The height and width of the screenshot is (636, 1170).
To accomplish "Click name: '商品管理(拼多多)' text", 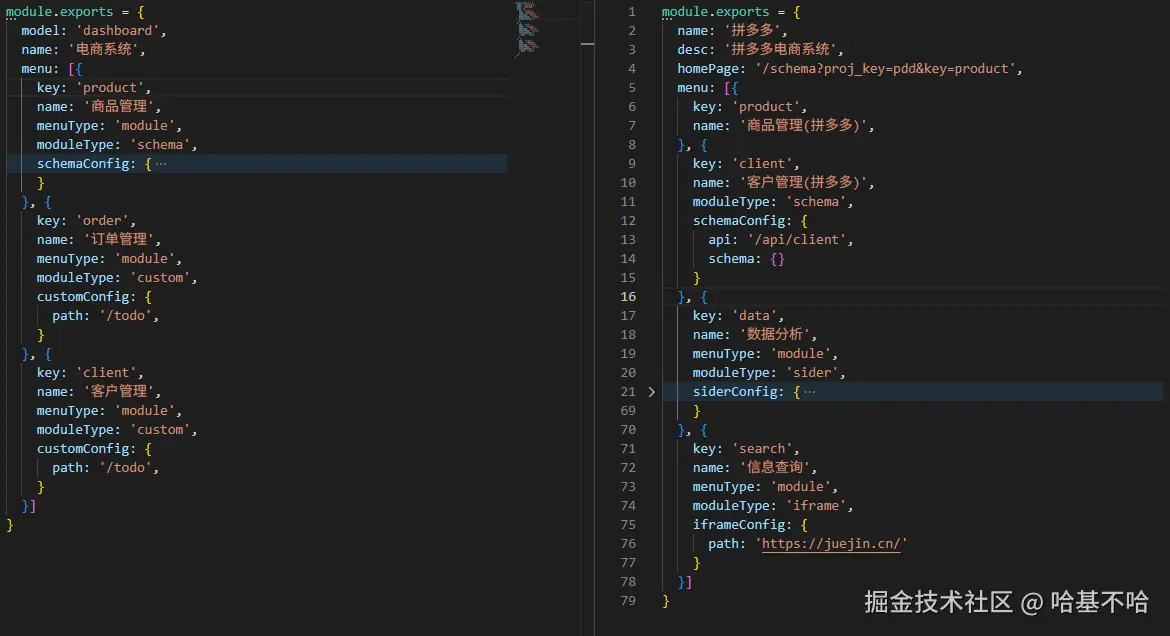I will [783, 125].
